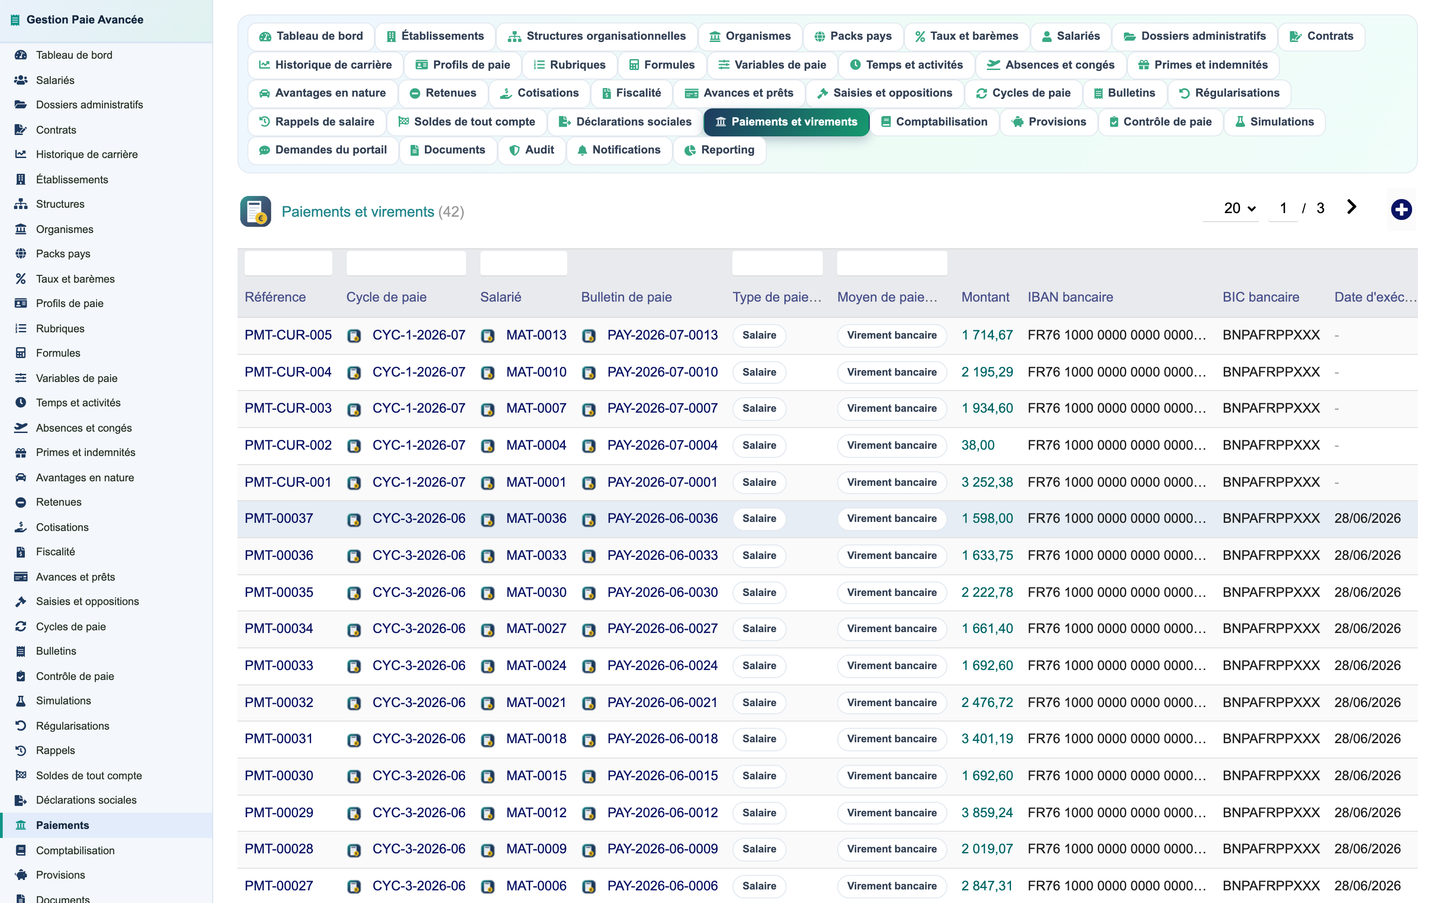Open payment reference PMT-00031

pos(279,739)
